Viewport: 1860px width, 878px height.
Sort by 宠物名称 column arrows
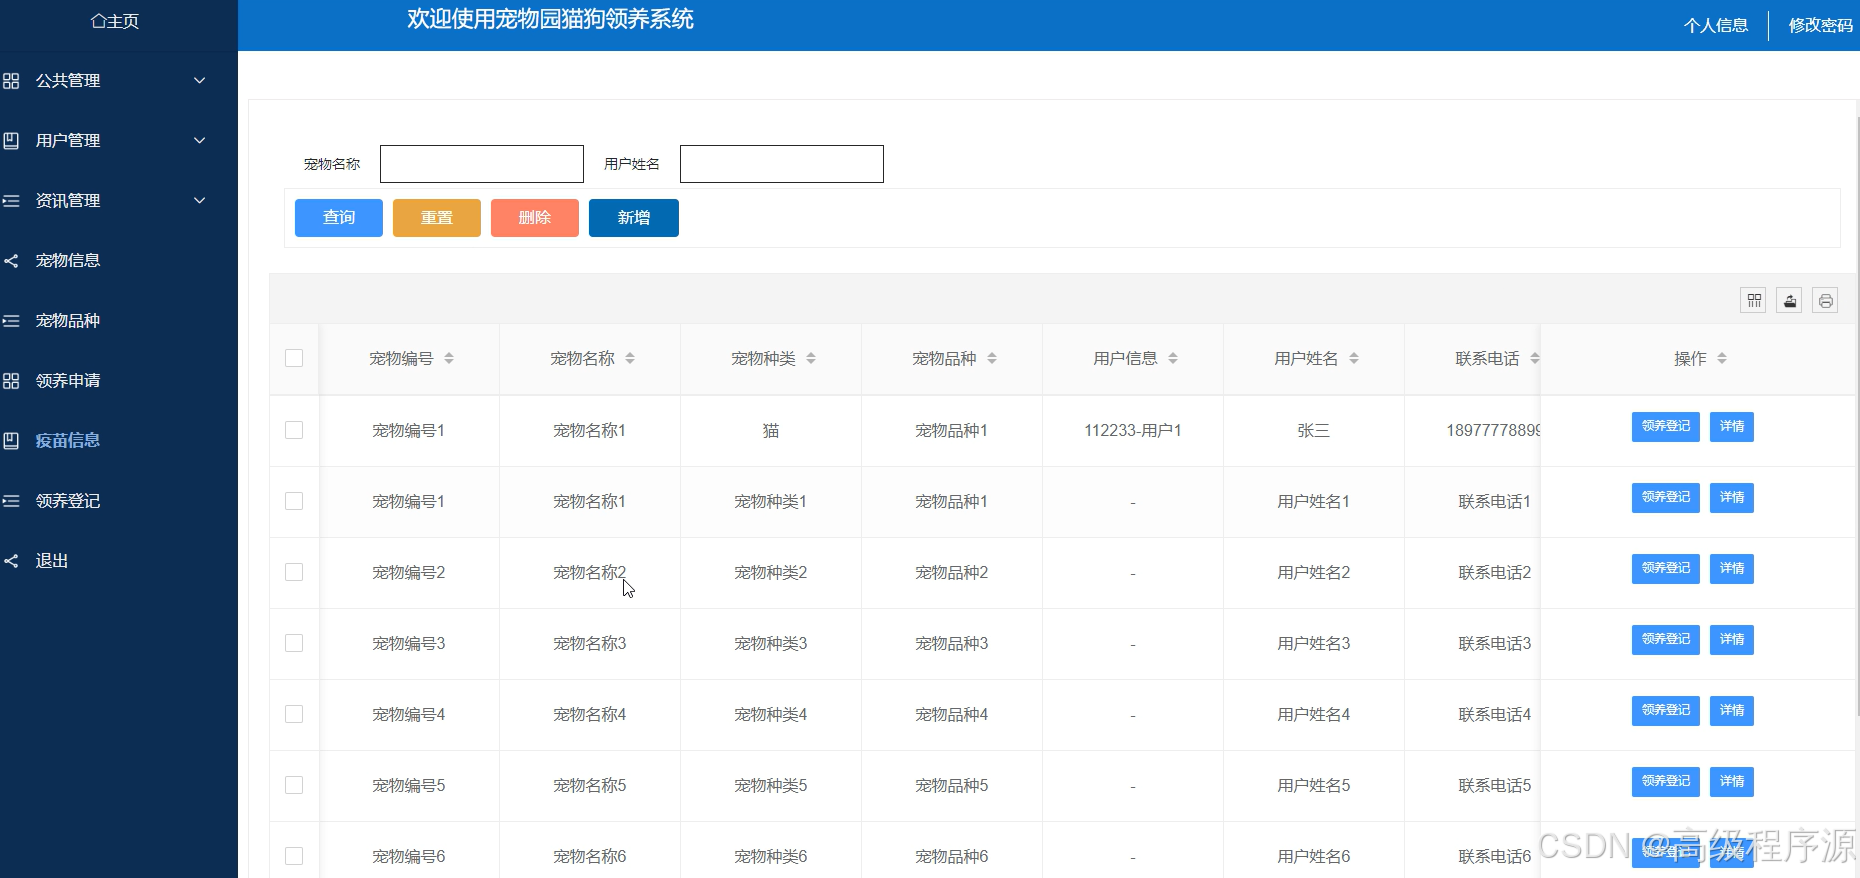click(x=630, y=358)
